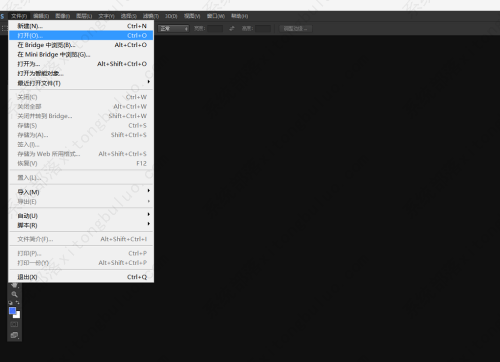Expand the 脚本(R) submenu
500x362 pixels.
point(81,225)
